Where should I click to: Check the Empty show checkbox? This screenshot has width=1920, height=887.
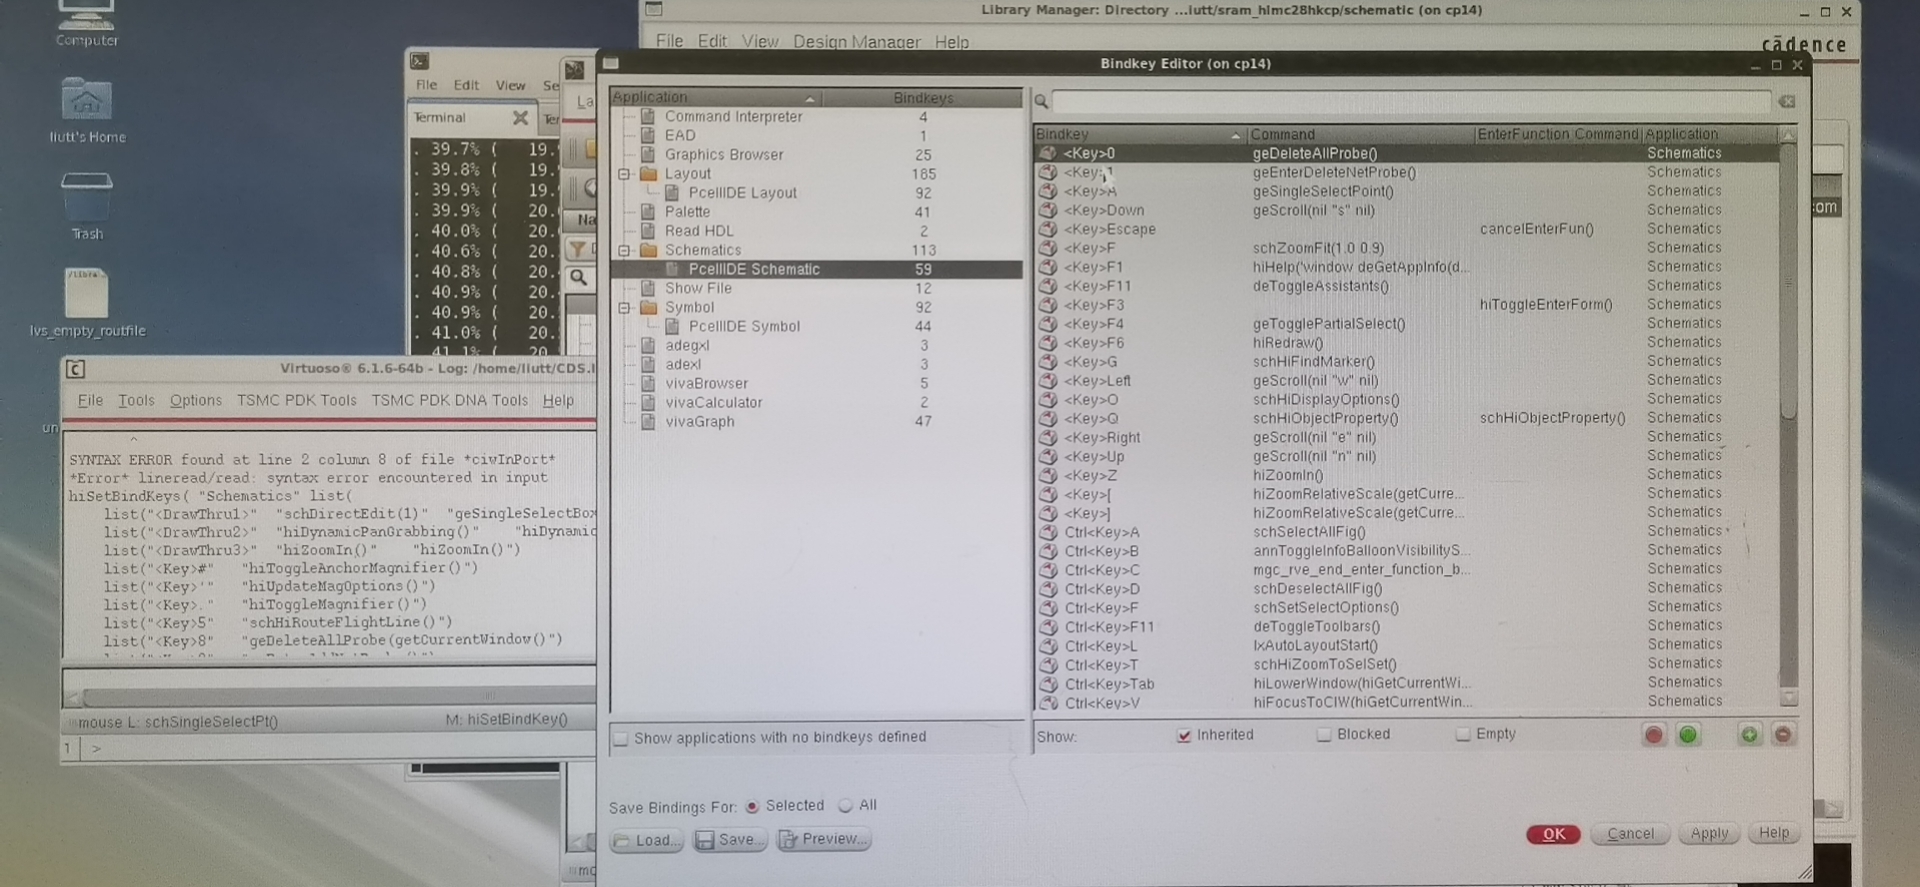point(1463,734)
